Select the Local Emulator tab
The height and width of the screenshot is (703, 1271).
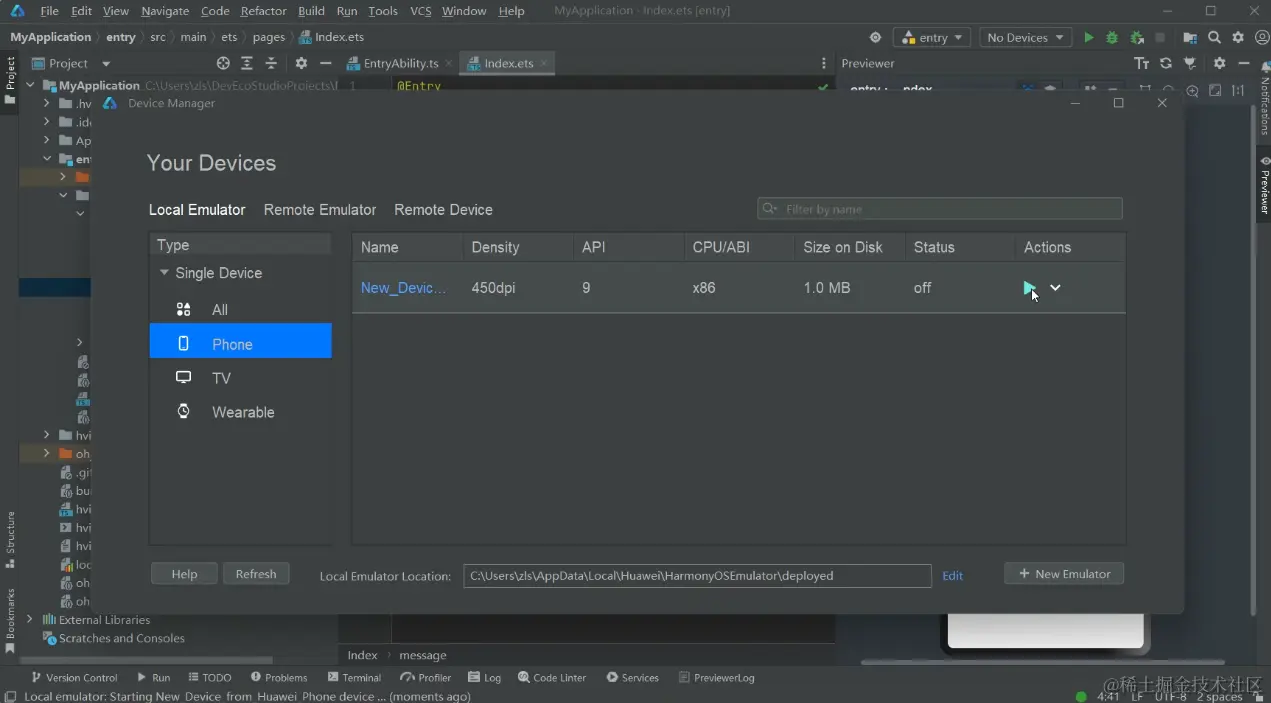tap(197, 210)
